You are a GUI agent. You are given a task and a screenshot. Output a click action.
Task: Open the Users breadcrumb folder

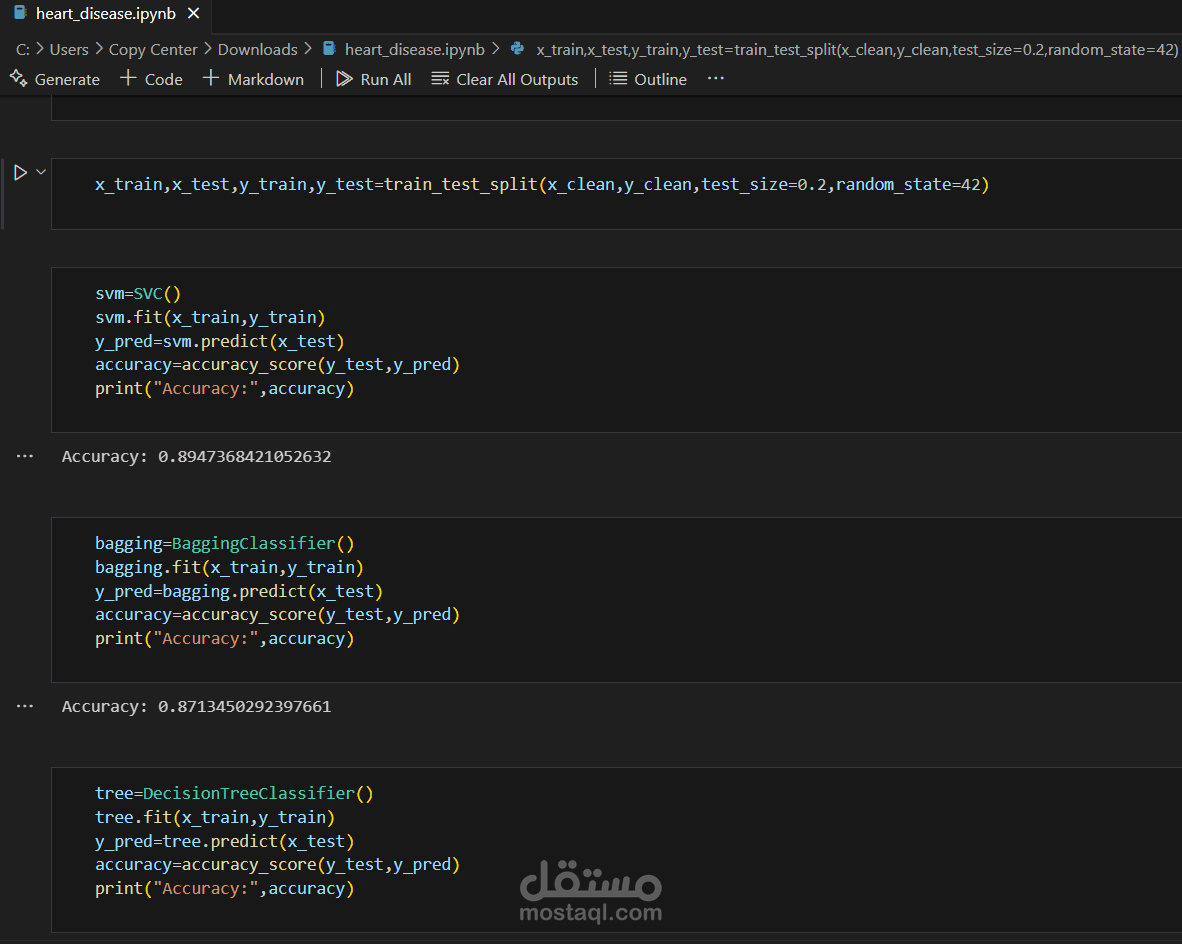pyautogui.click(x=69, y=50)
